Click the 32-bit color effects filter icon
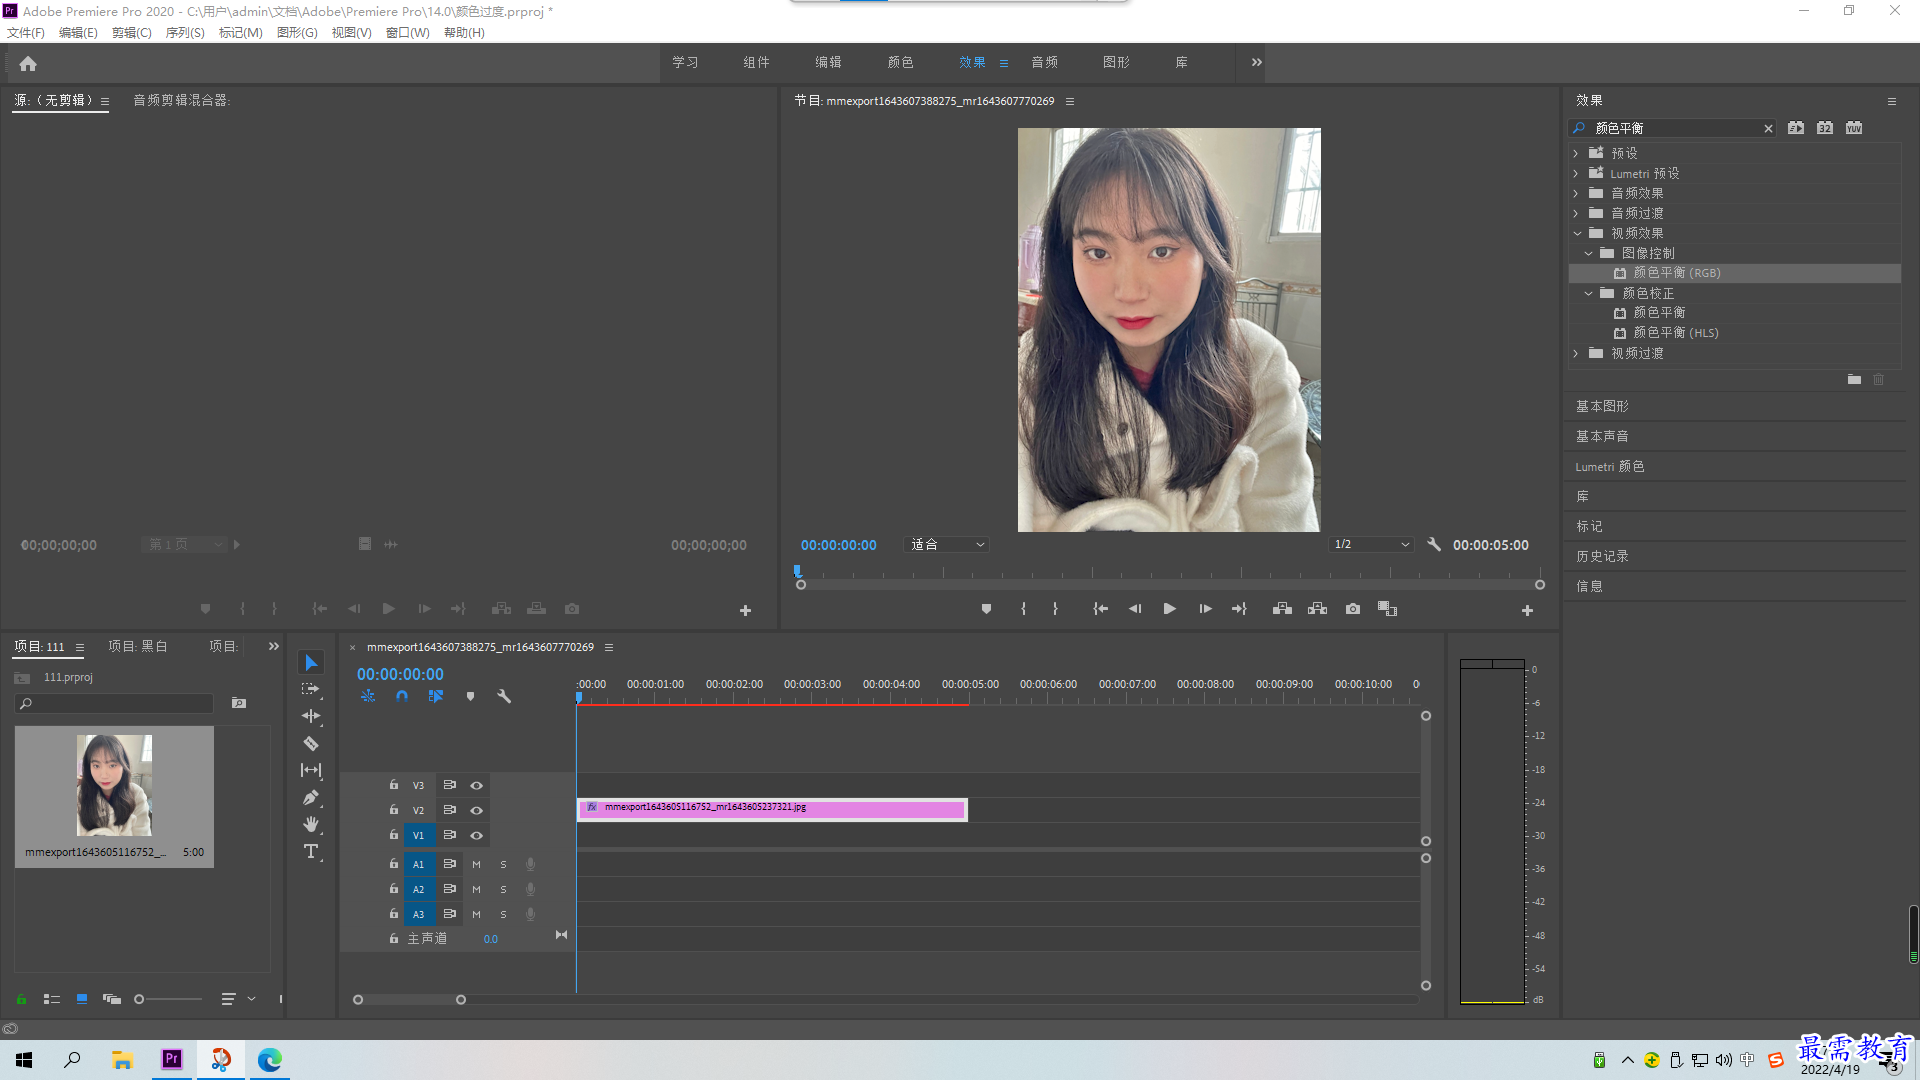The image size is (1920, 1080). [x=1825, y=128]
